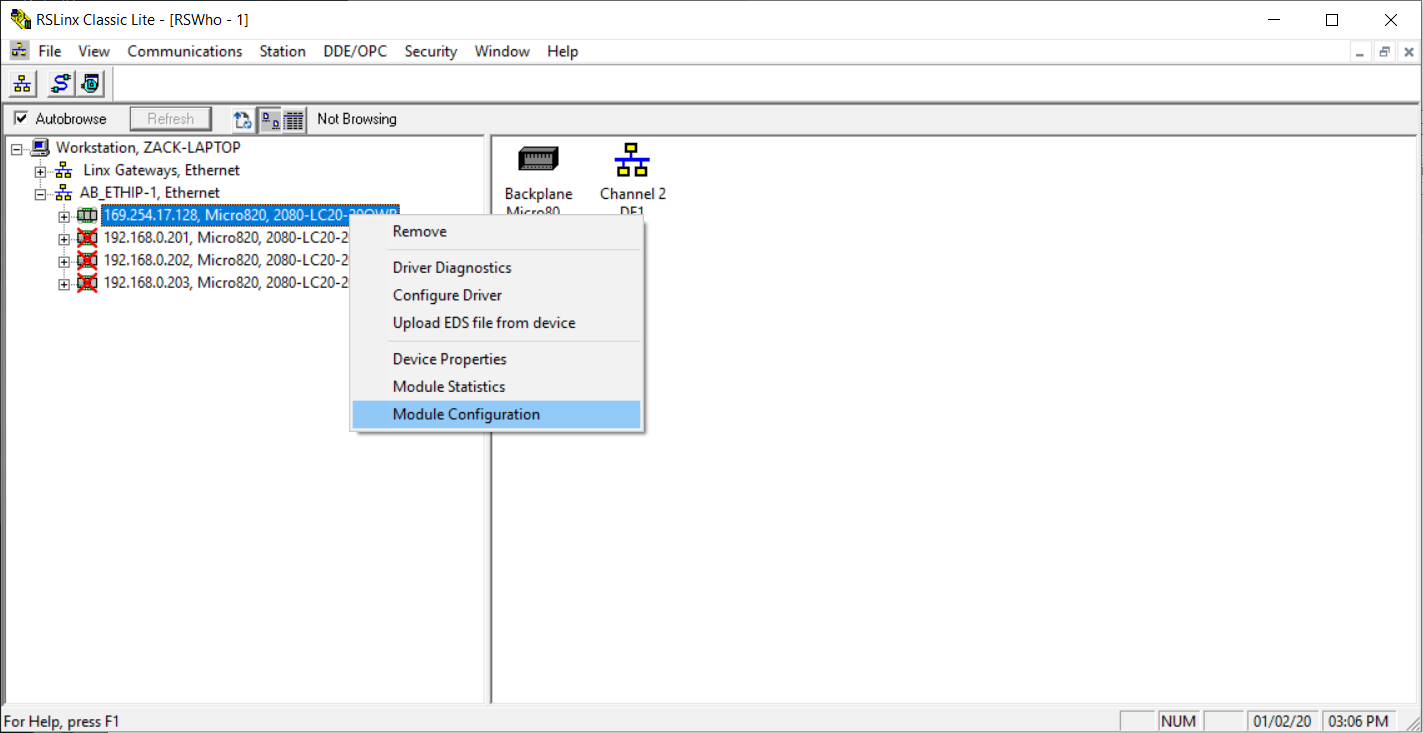Choose Configure Driver in context menu

tap(497, 295)
